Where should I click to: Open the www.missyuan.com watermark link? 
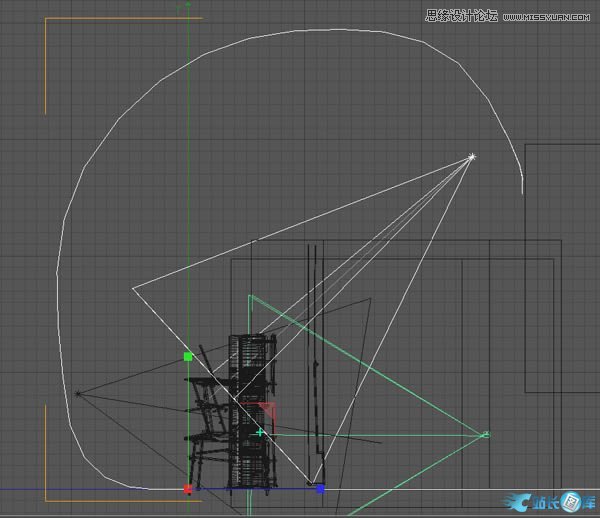546,16
